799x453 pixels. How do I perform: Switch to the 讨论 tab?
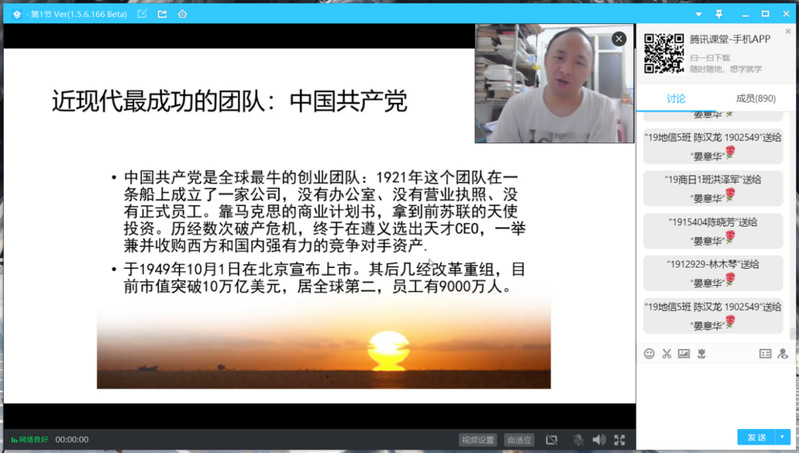[x=676, y=98]
